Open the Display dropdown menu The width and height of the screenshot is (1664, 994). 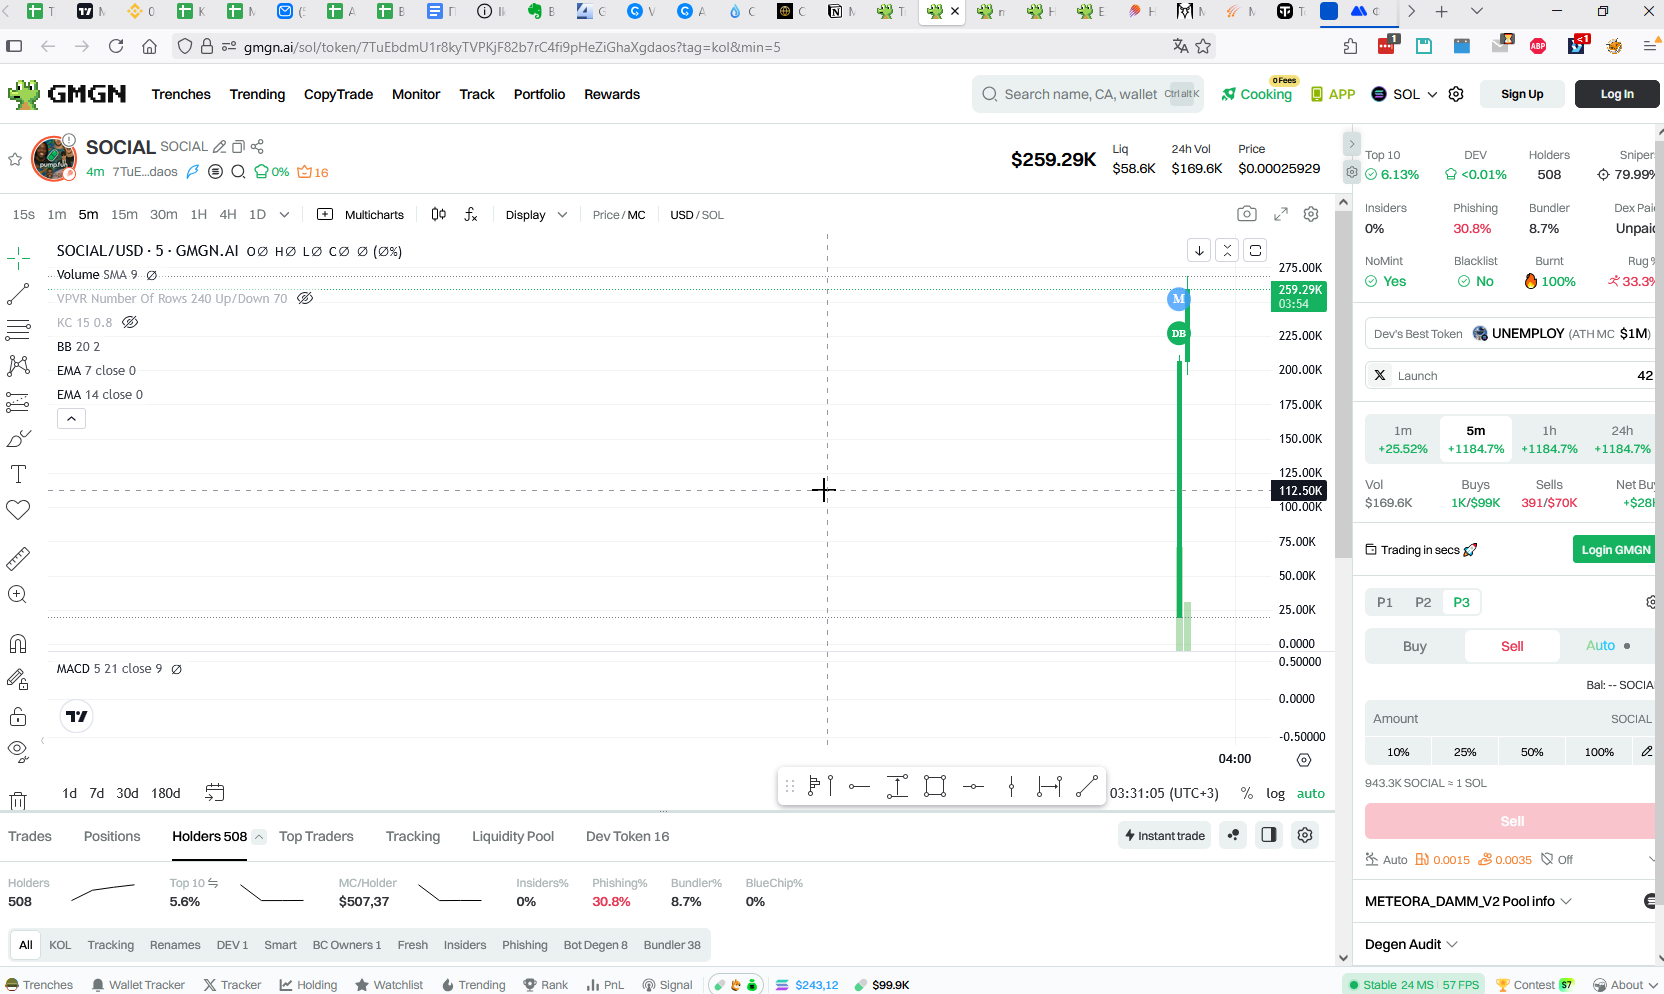pyautogui.click(x=536, y=214)
